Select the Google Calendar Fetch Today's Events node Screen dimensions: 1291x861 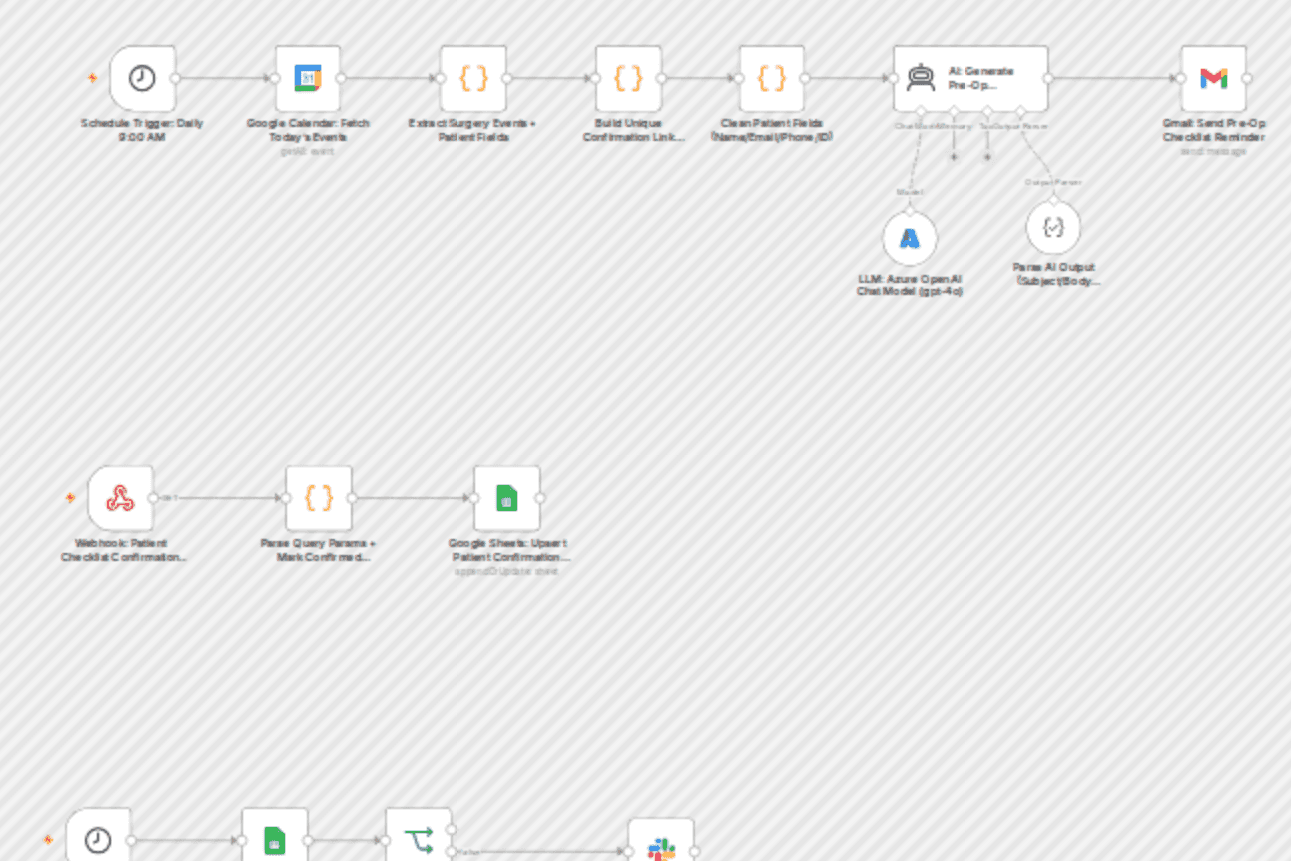click(x=308, y=78)
